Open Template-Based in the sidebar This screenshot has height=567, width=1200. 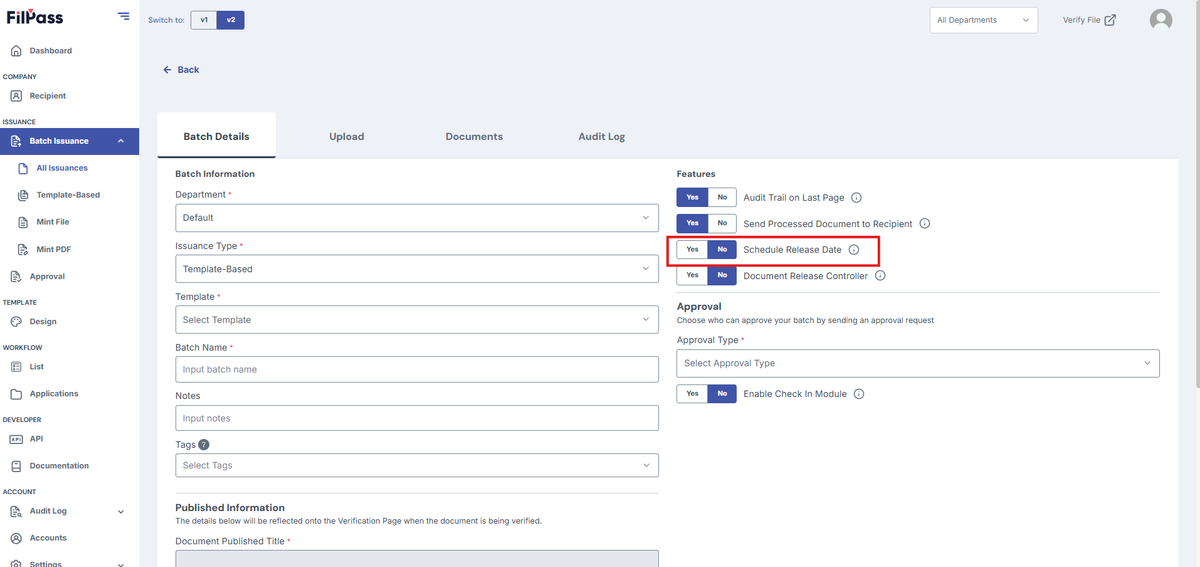click(69, 195)
